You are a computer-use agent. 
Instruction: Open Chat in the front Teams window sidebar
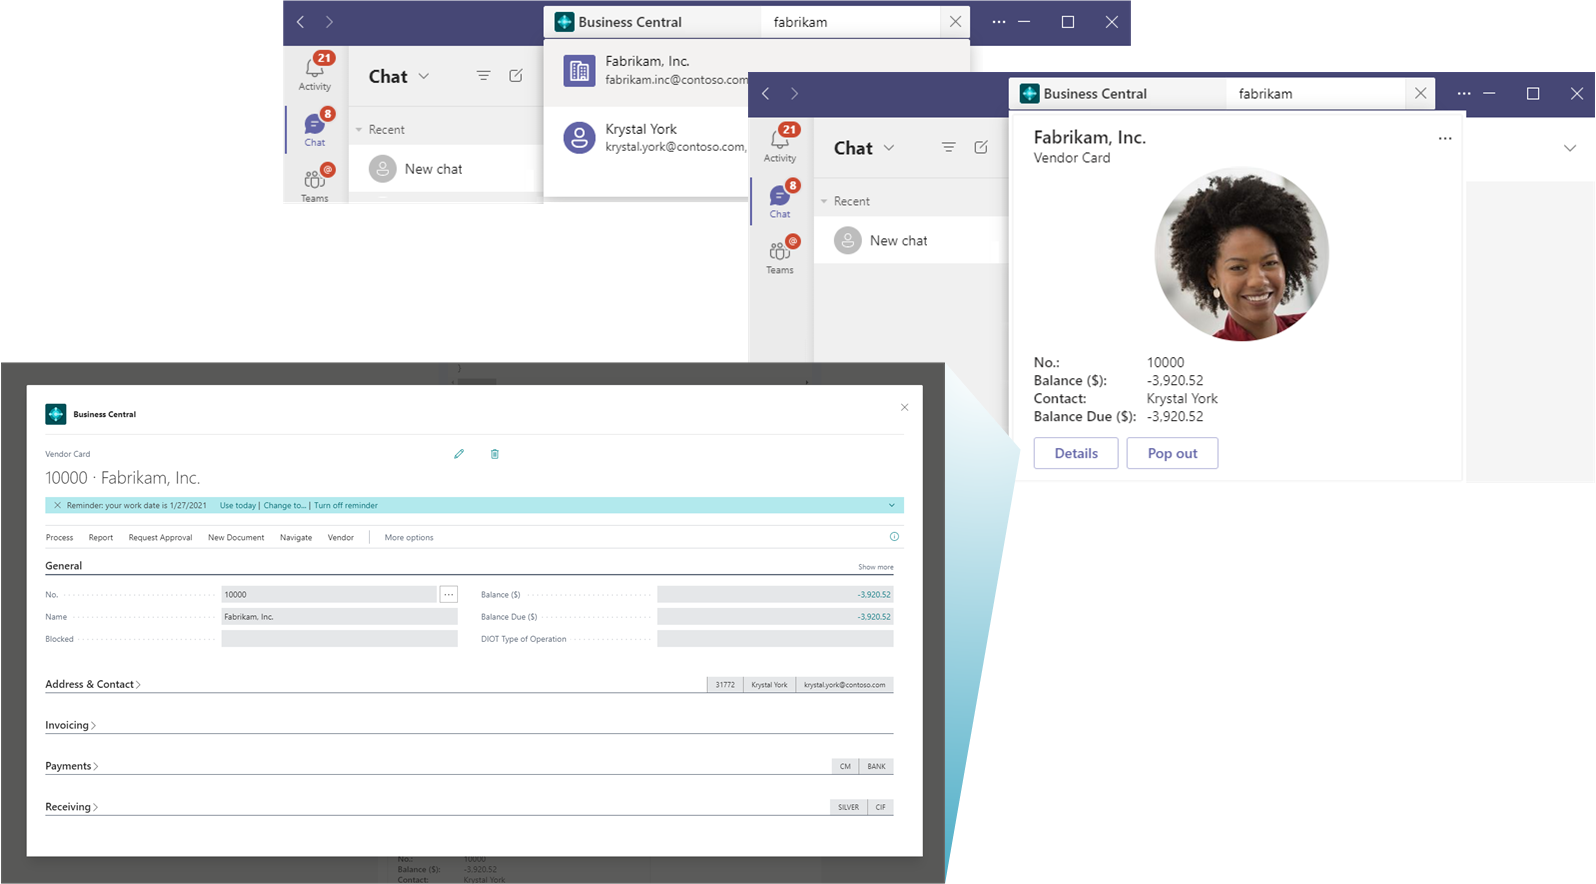point(780,200)
